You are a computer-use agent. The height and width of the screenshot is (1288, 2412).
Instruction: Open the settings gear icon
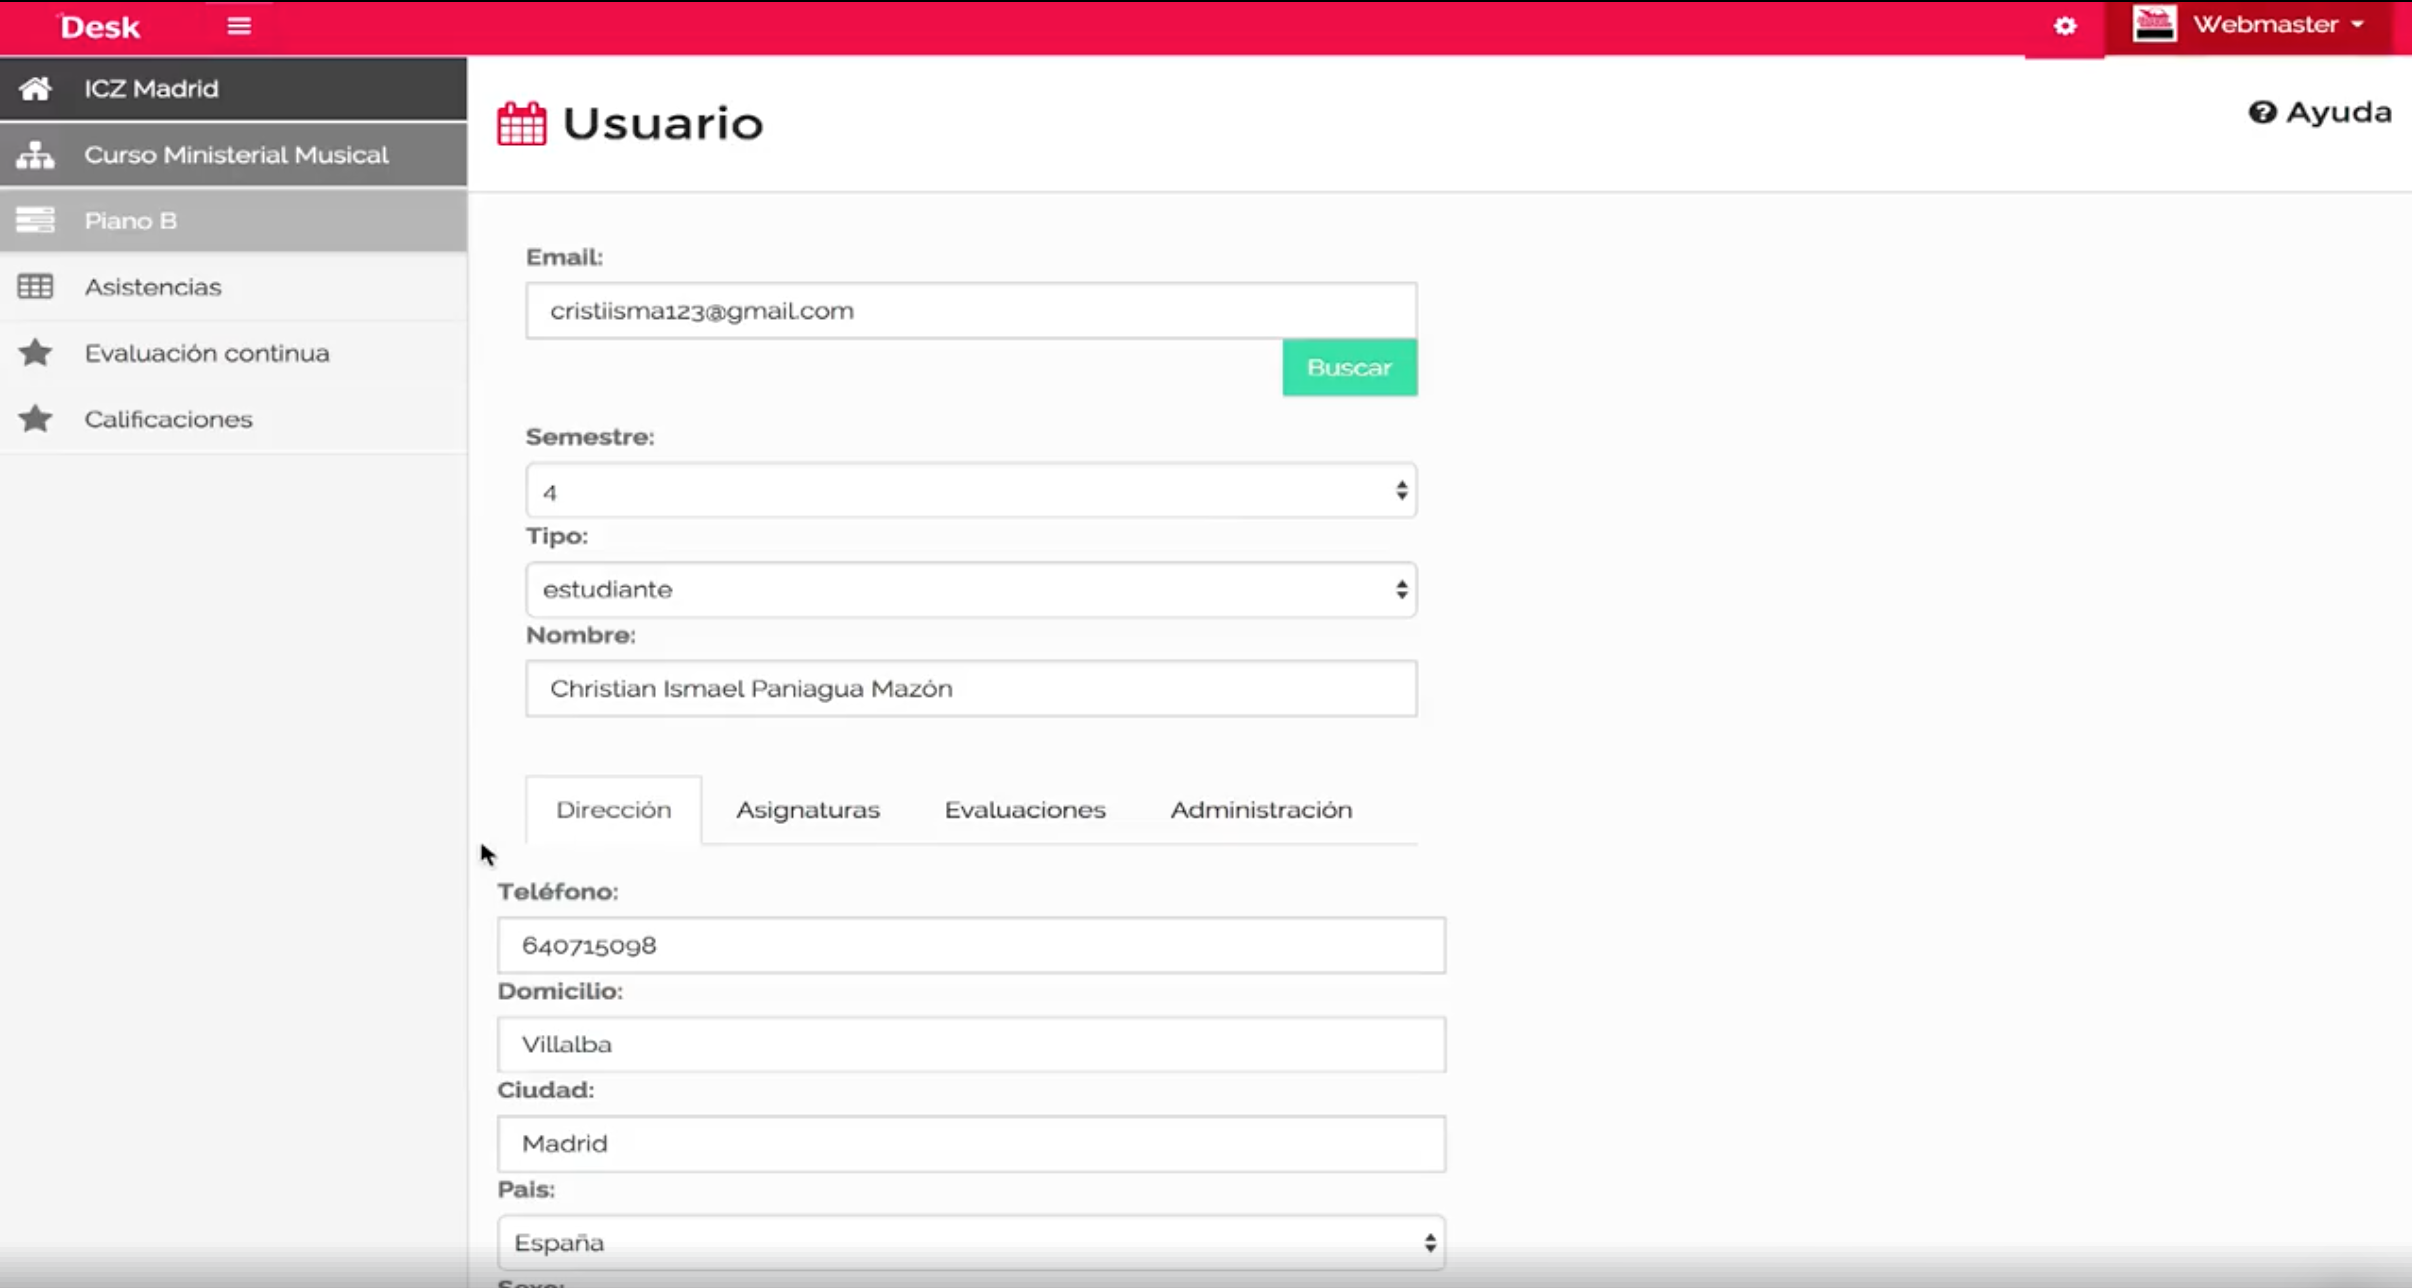pyautogui.click(x=2065, y=26)
